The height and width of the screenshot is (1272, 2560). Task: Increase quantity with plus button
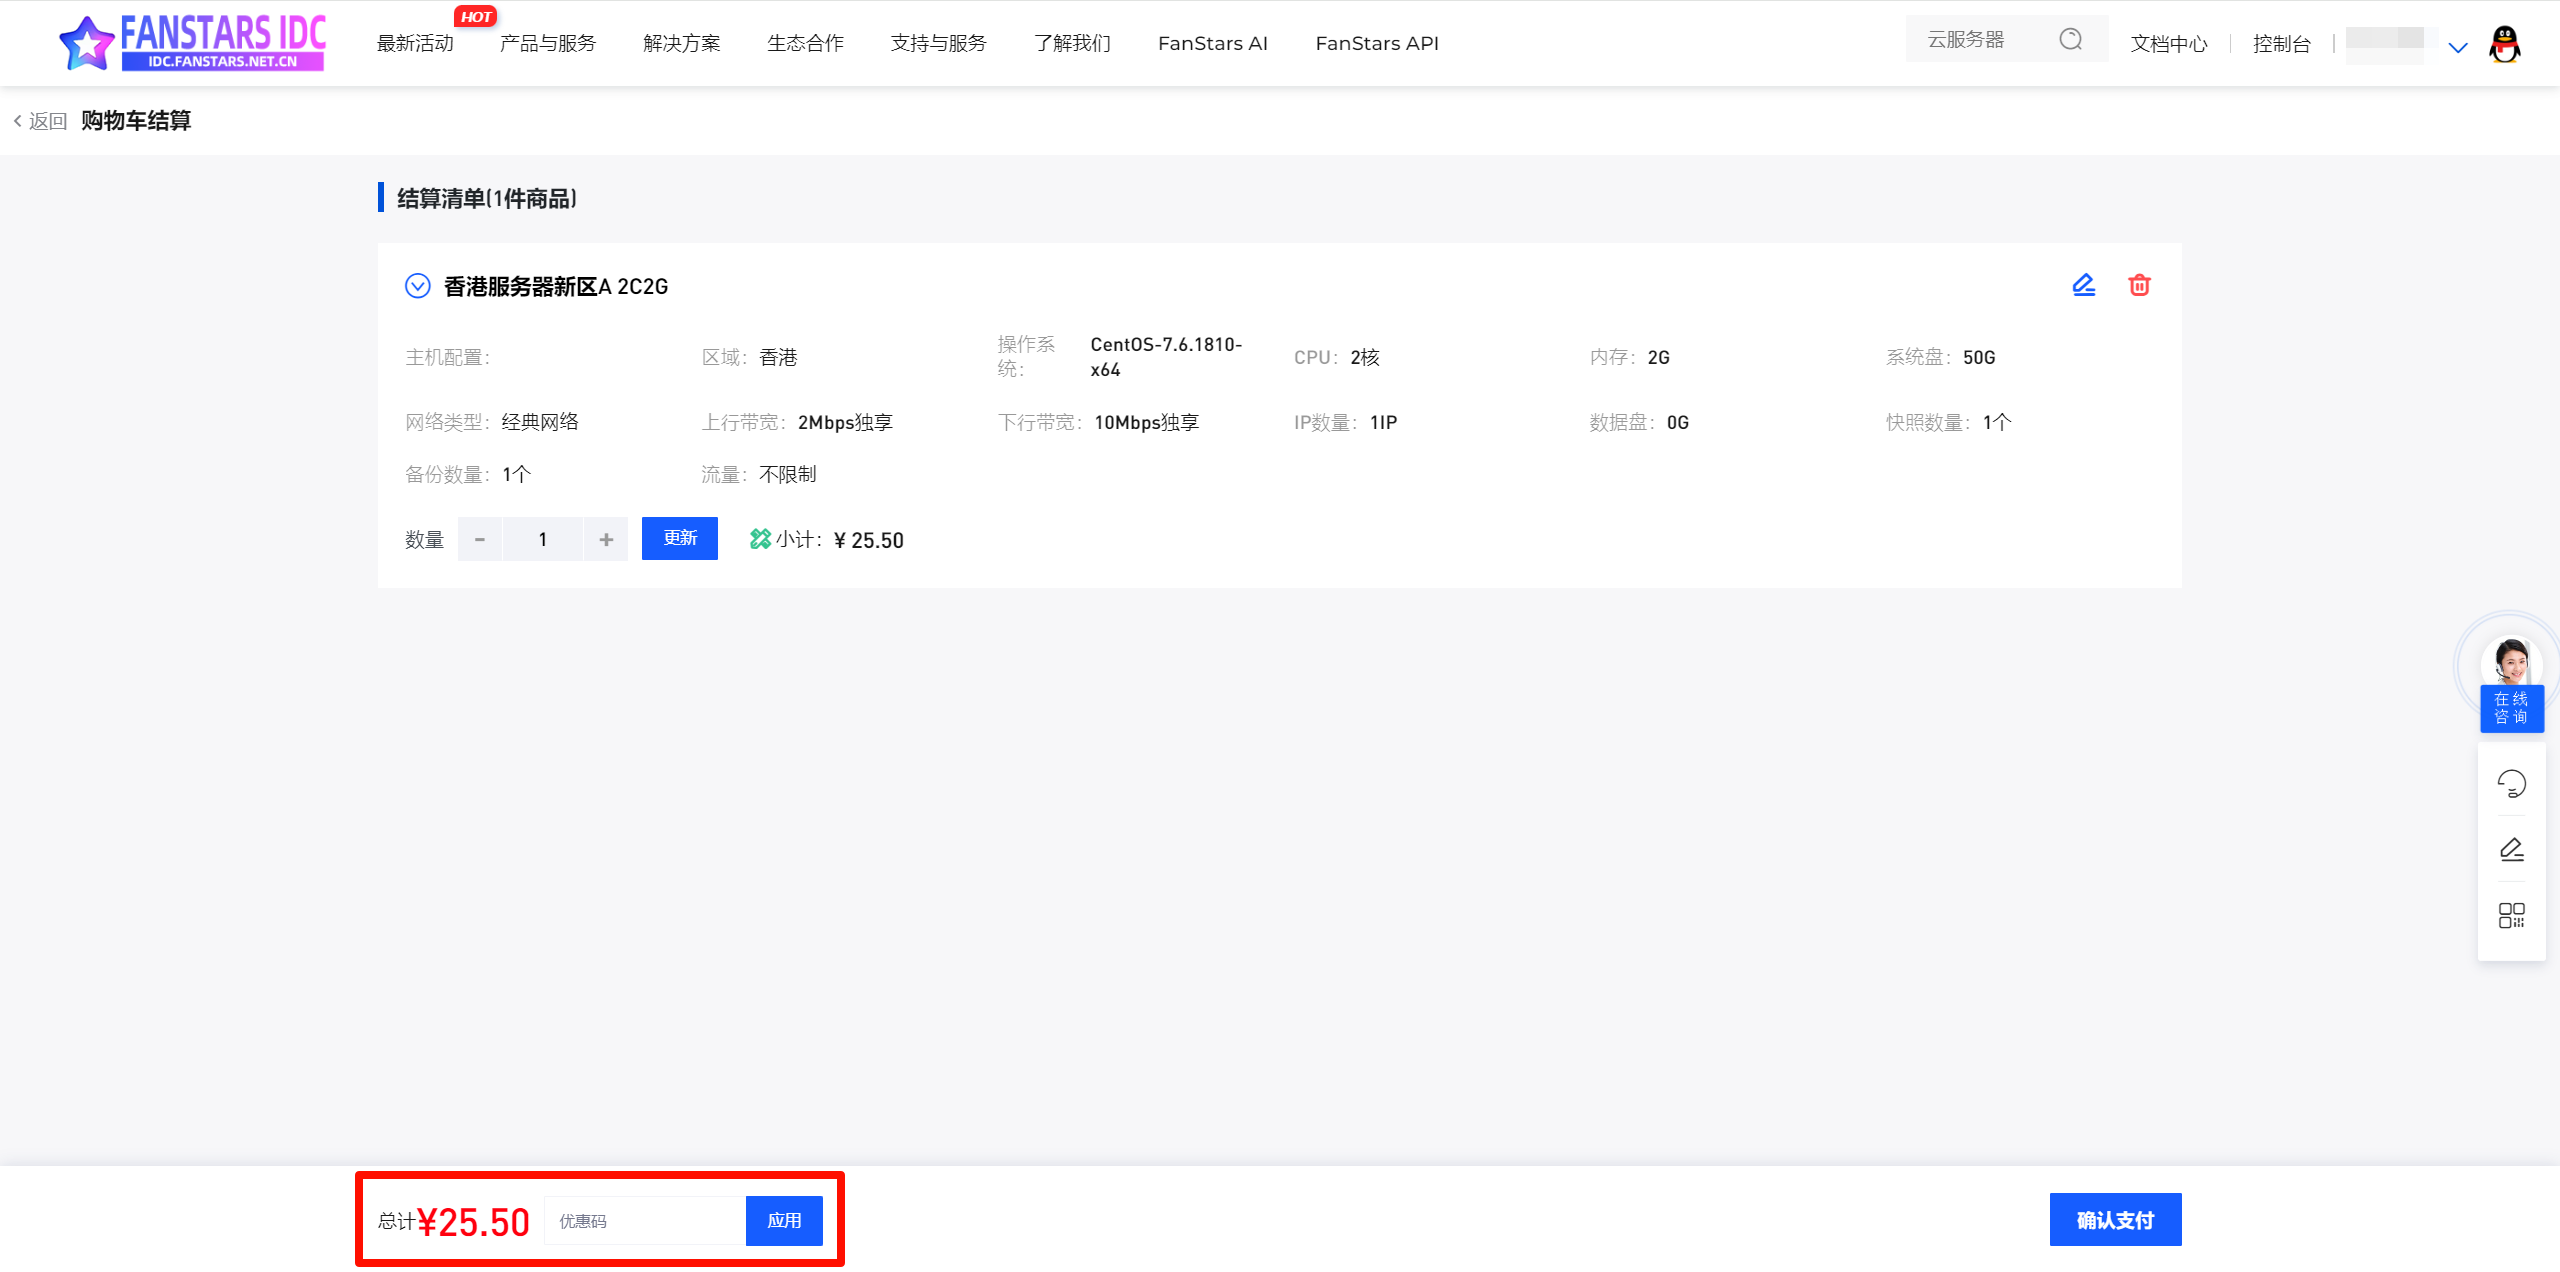click(x=606, y=539)
